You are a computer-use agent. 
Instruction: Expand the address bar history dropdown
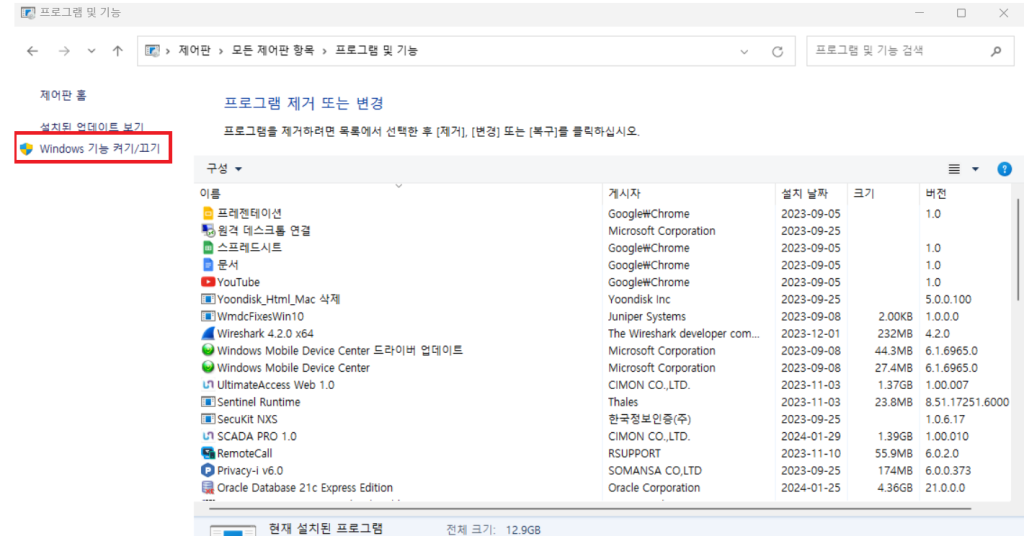(x=744, y=52)
